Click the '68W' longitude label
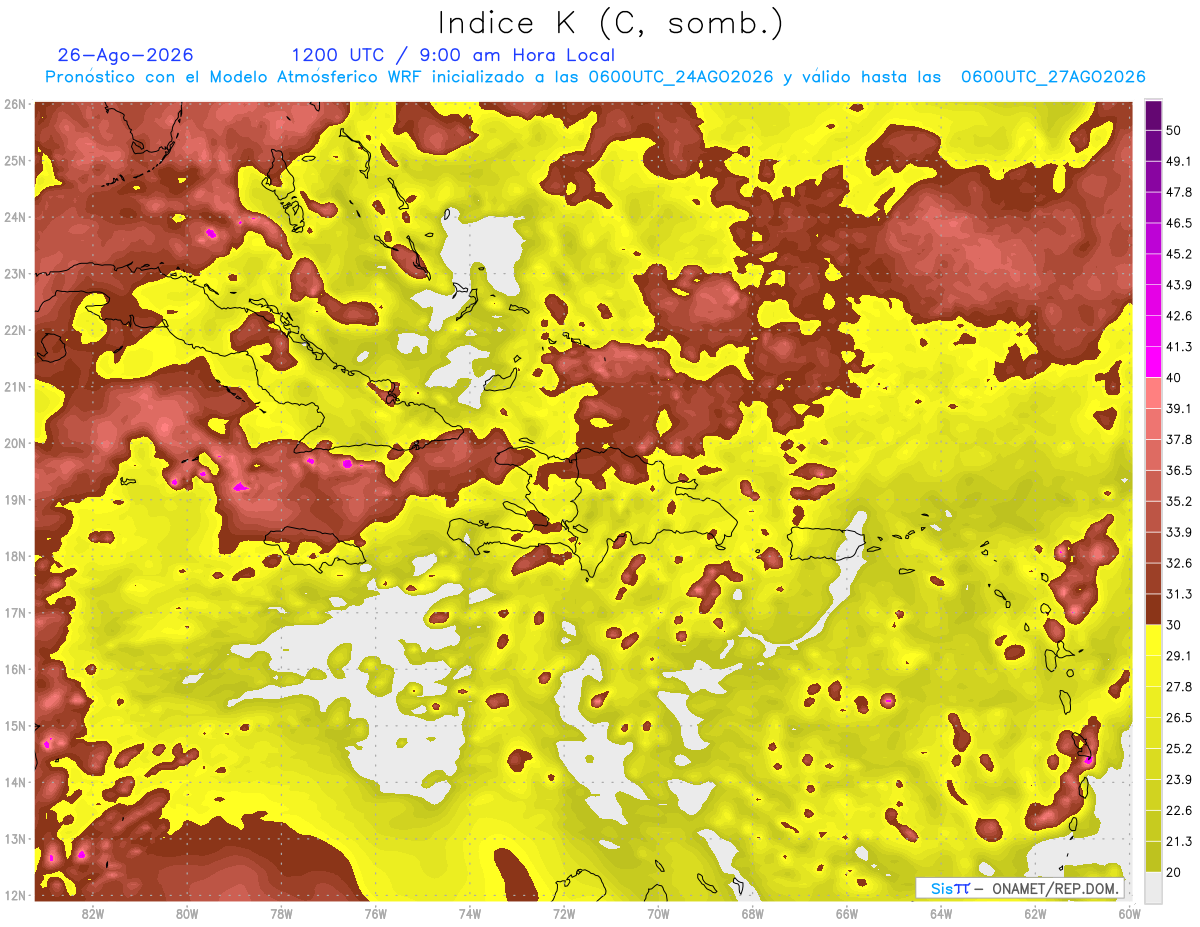This screenshot has width=1200, height=927. (752, 913)
